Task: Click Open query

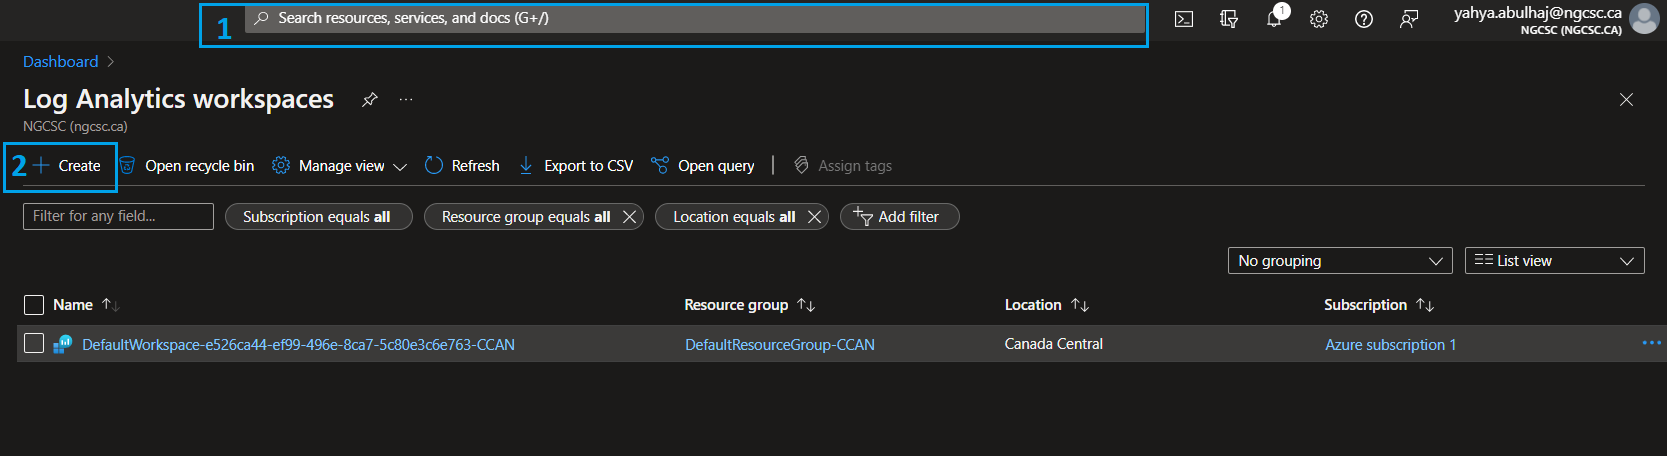Action: pyautogui.click(x=703, y=166)
